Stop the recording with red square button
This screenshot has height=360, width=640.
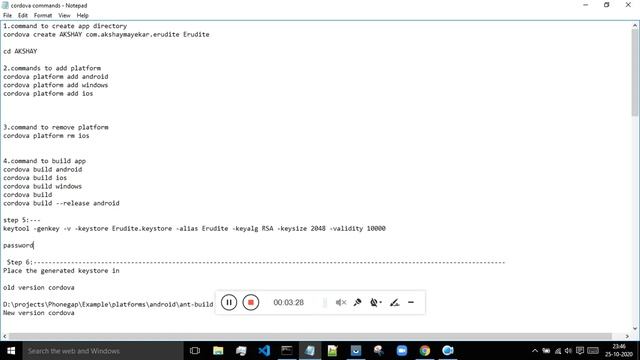tap(251, 302)
